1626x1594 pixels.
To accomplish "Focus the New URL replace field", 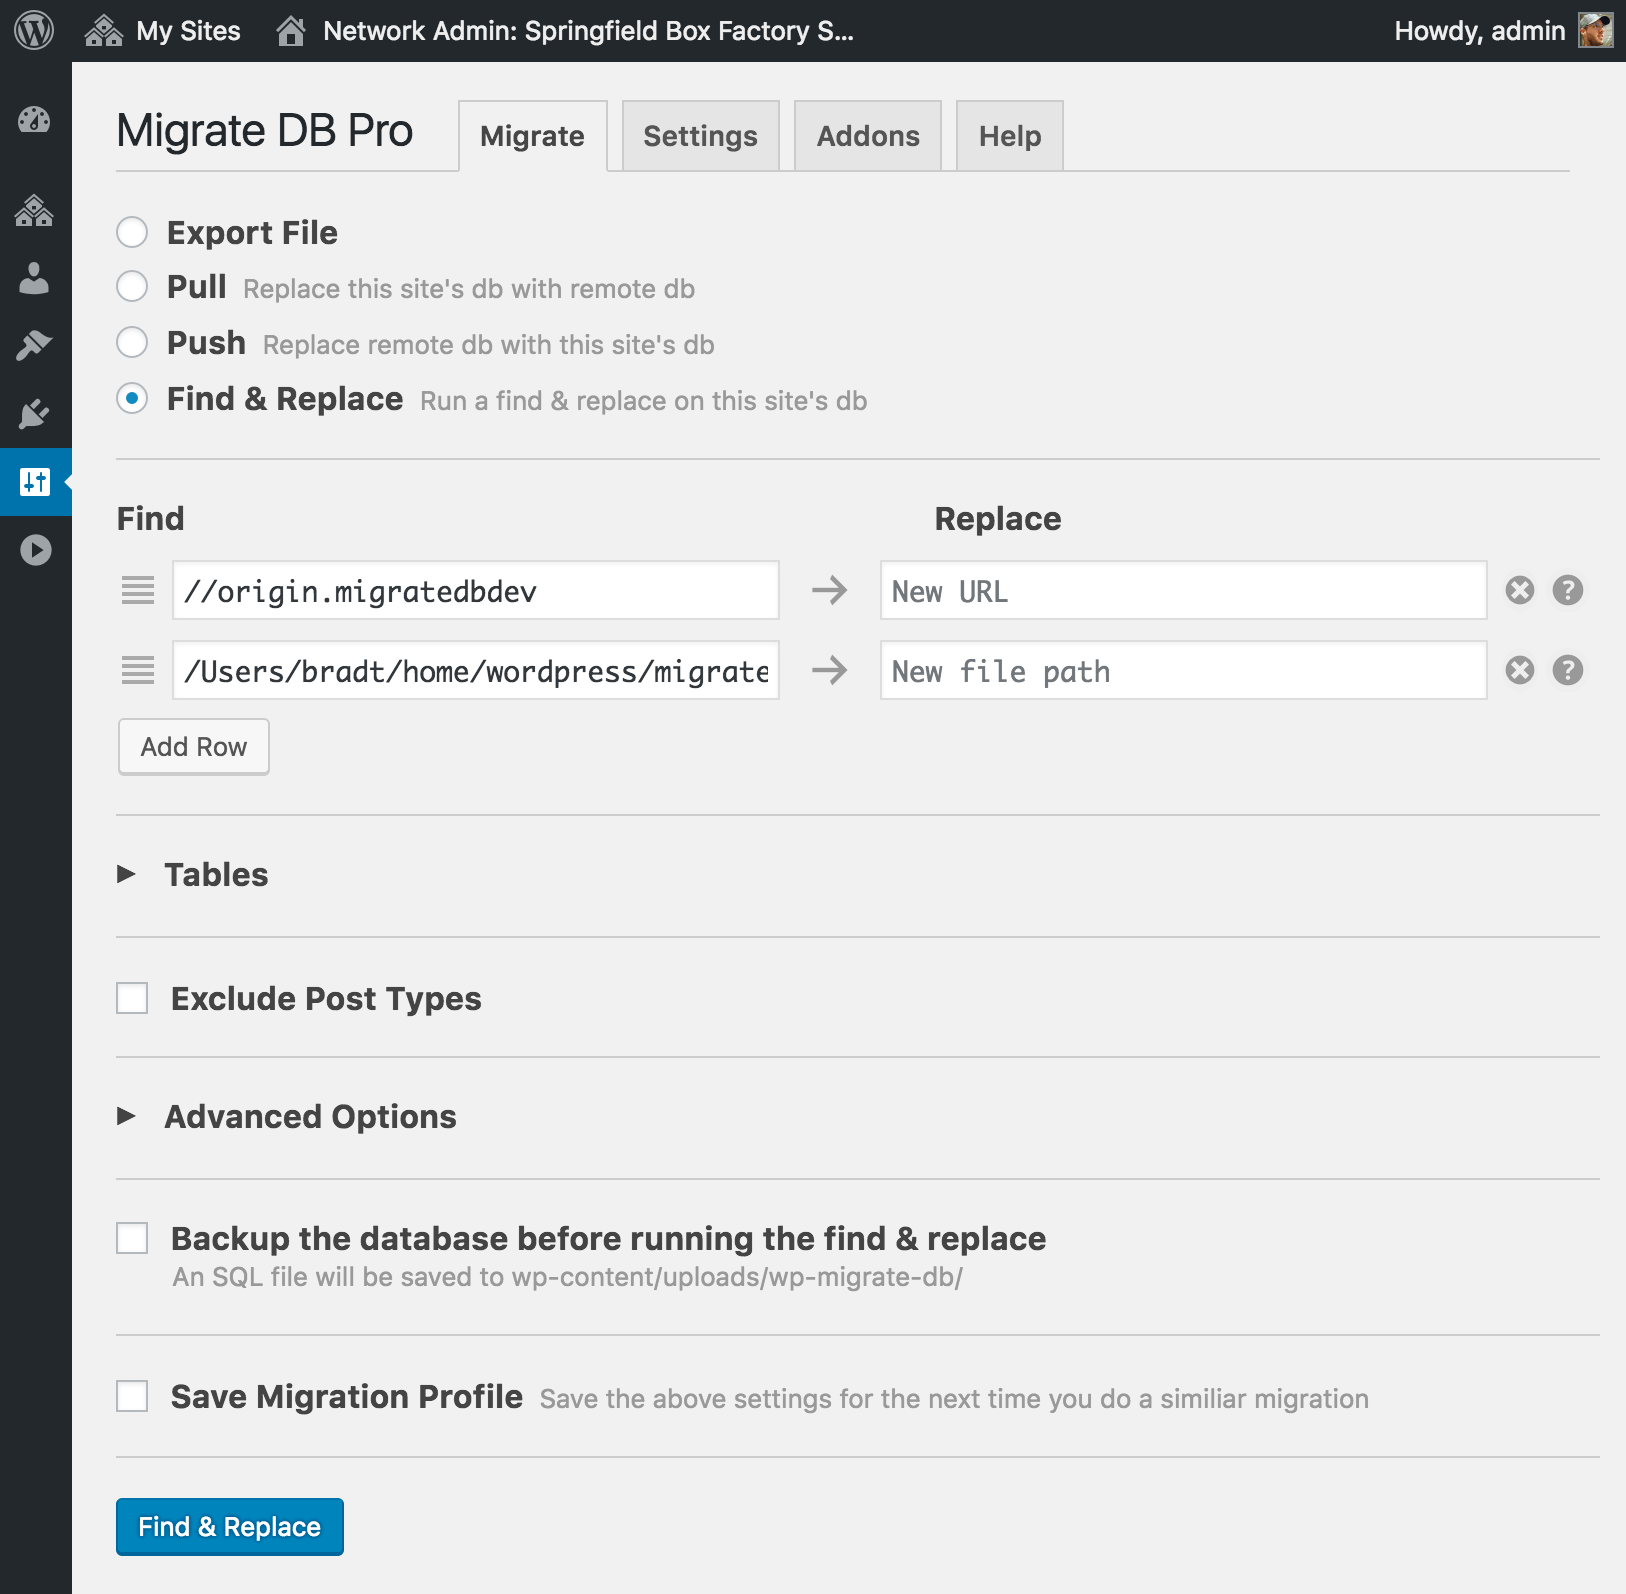I will coord(1184,590).
